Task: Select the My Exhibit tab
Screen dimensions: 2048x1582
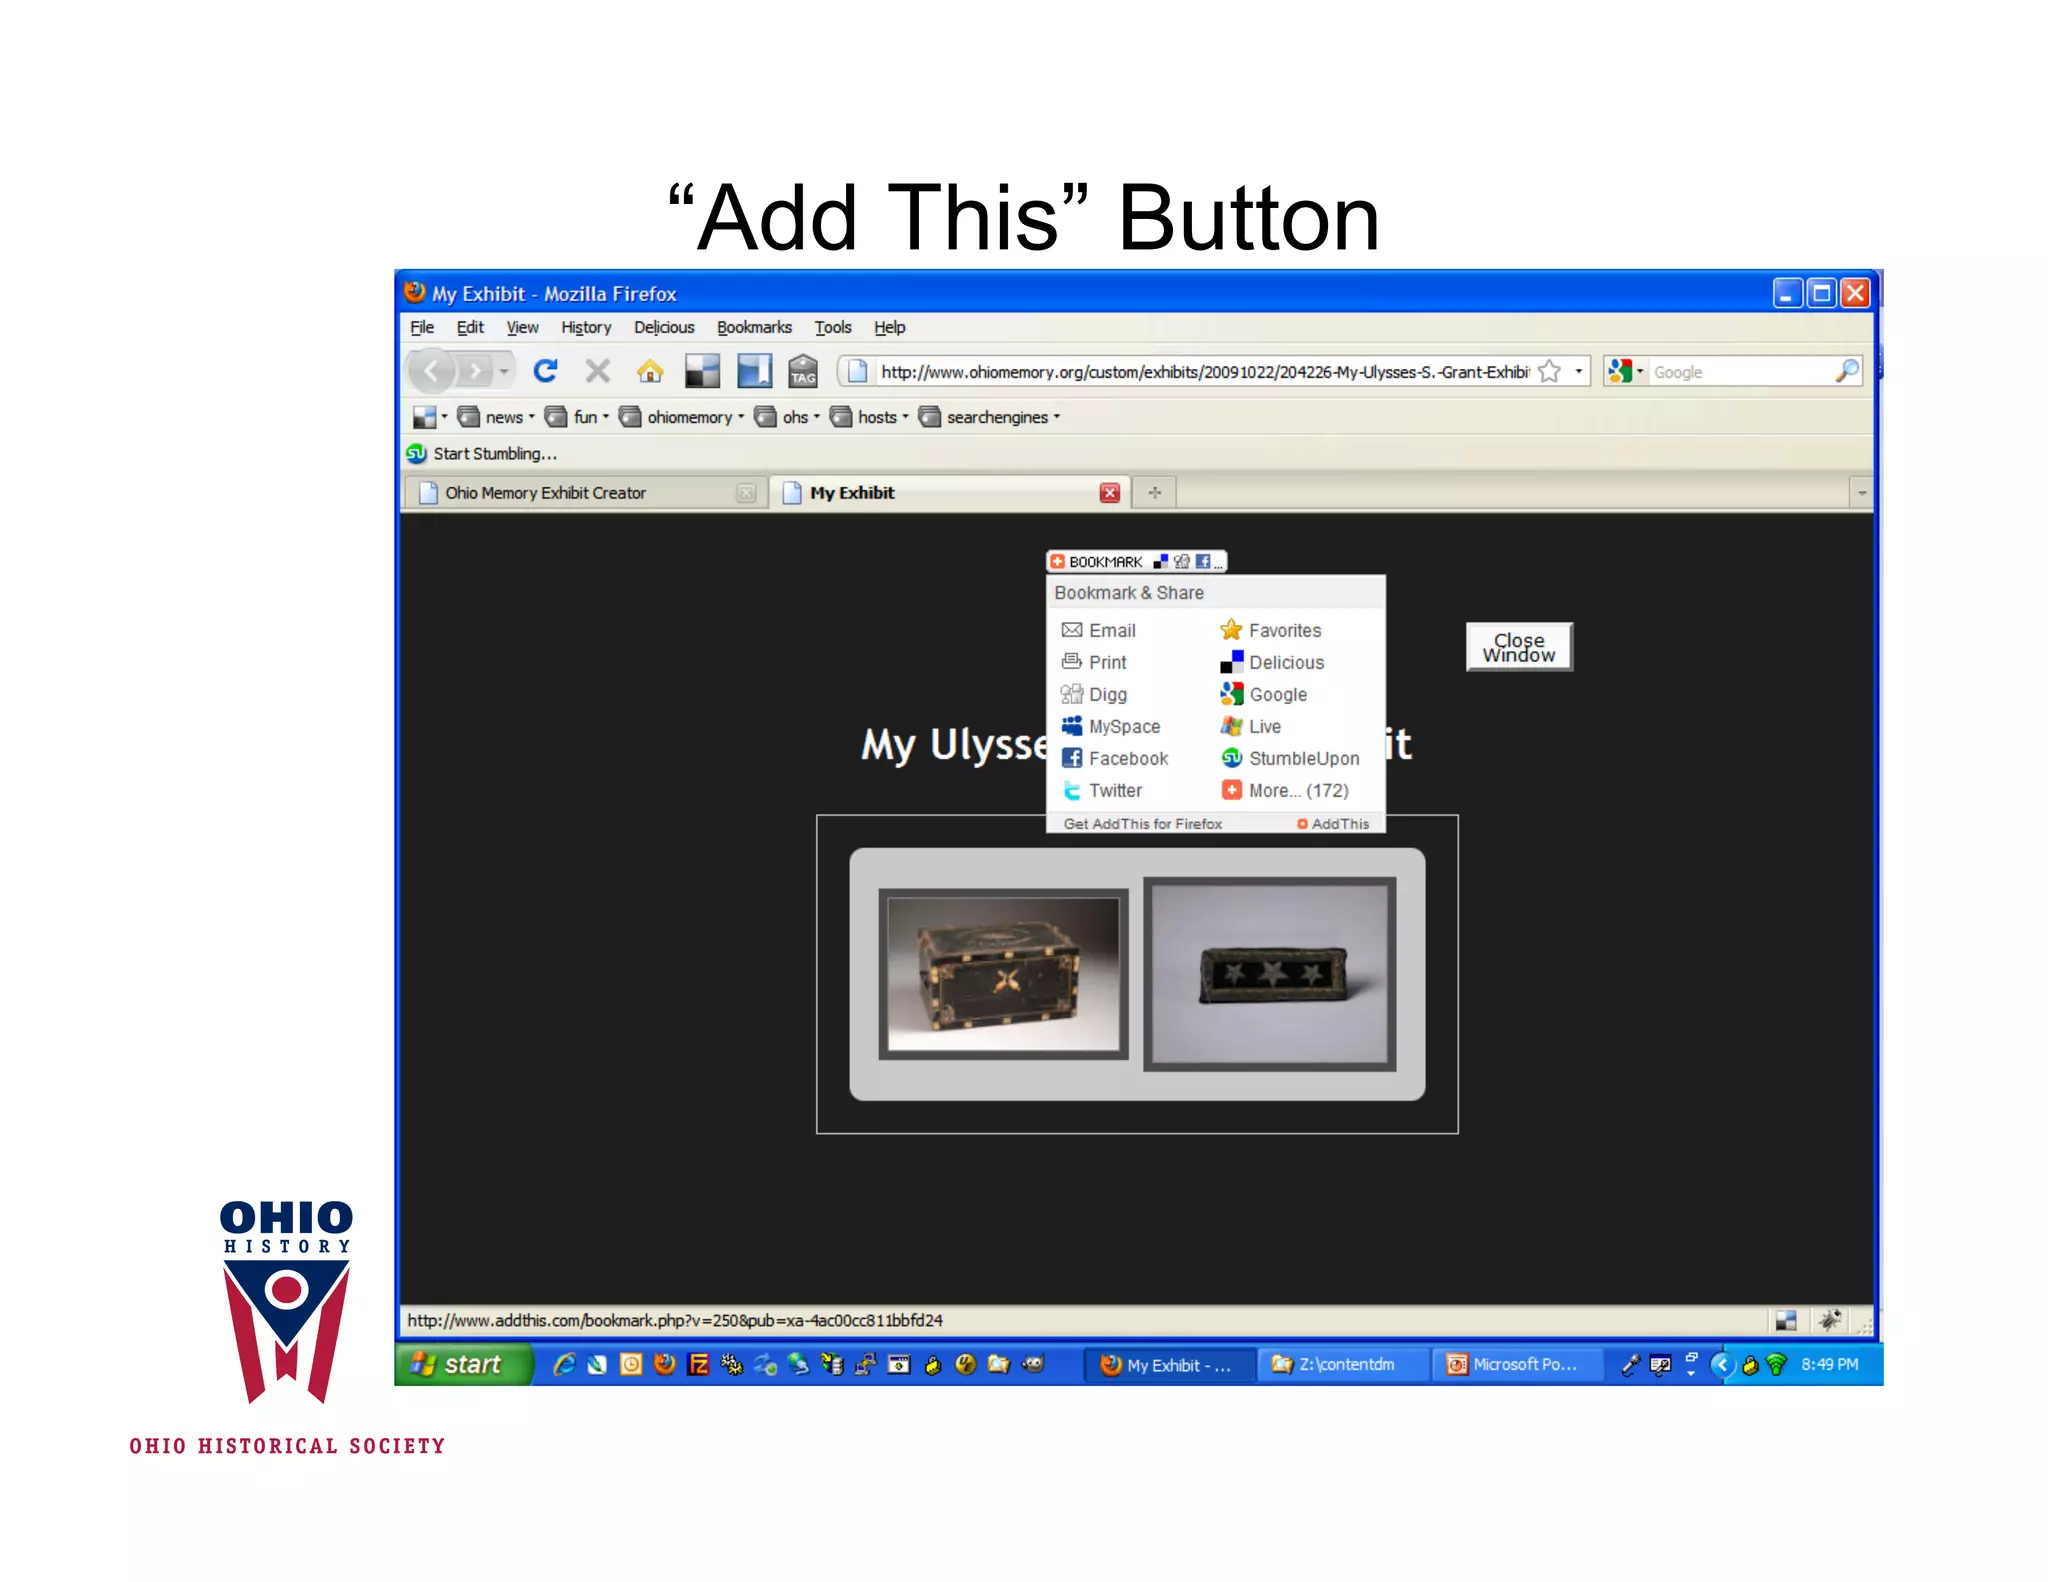Action: click(x=950, y=493)
